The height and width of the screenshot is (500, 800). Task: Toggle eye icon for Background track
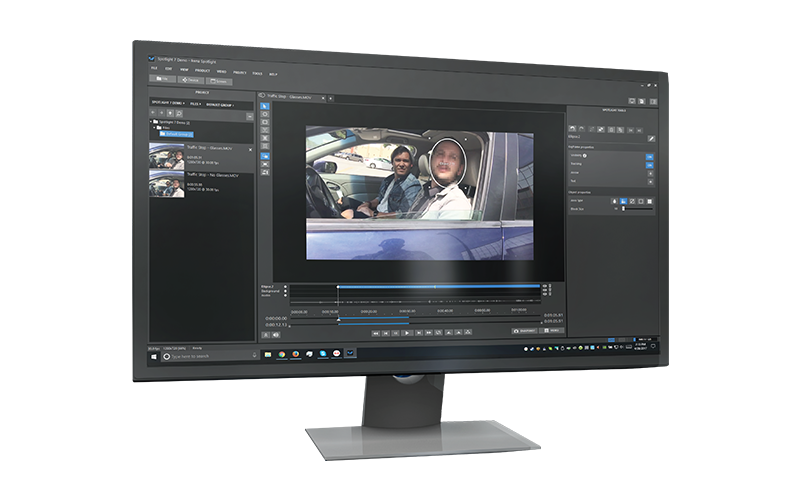544,290
